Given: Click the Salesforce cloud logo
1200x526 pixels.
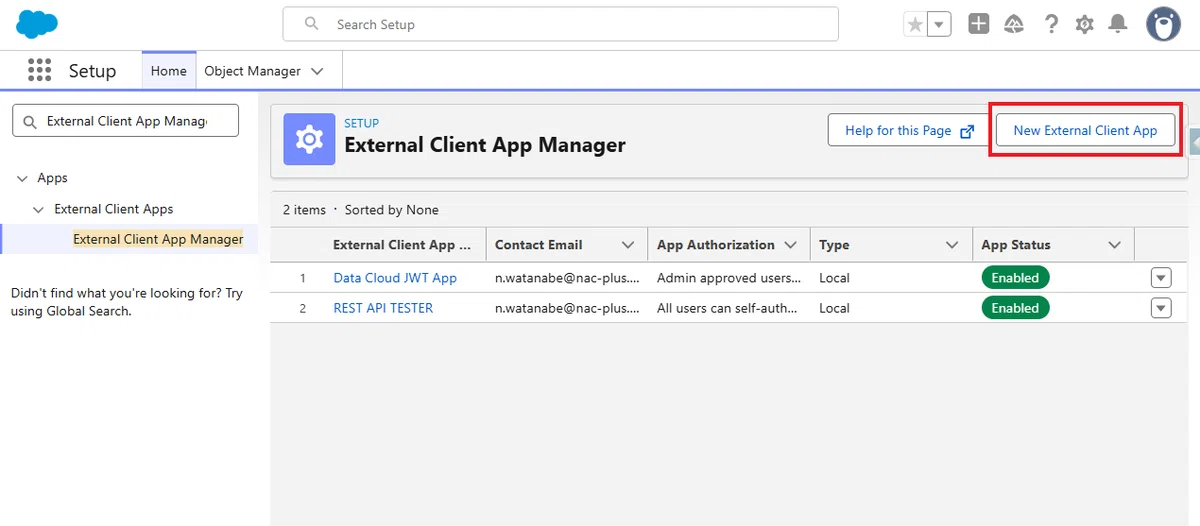Looking at the screenshot, I should tap(38, 24).
